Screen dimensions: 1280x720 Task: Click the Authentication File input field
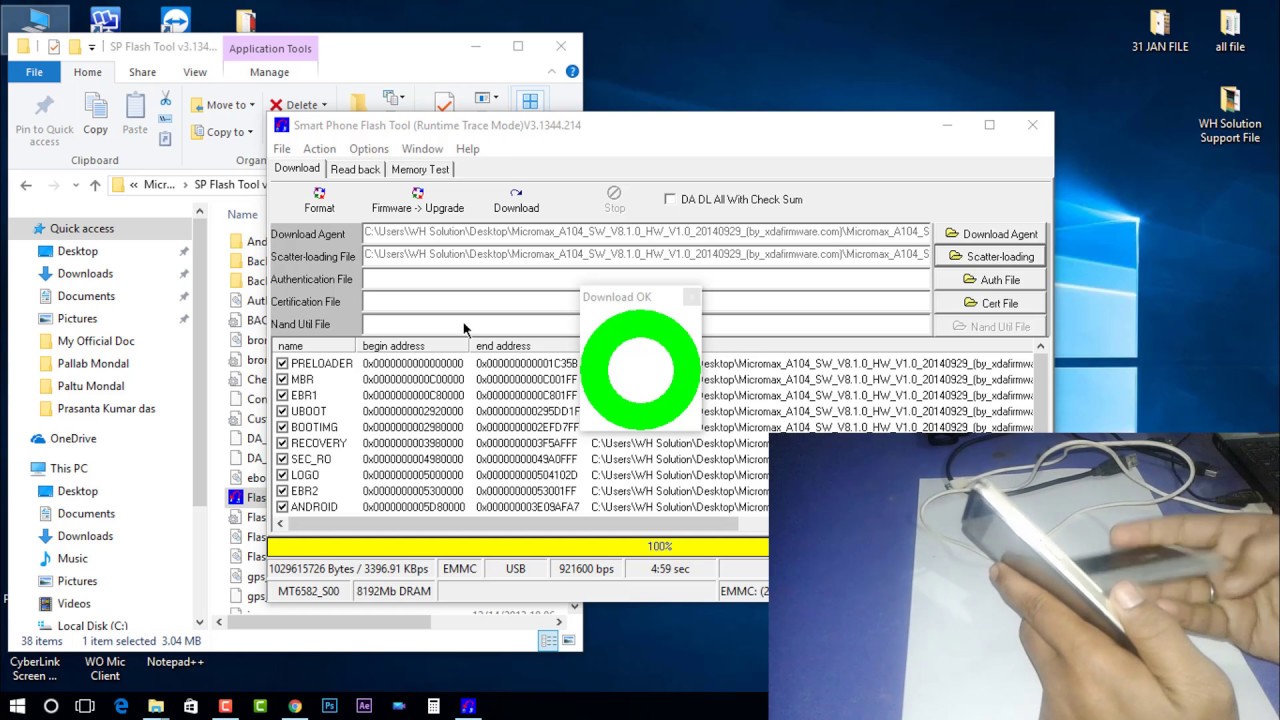pyautogui.click(x=646, y=279)
